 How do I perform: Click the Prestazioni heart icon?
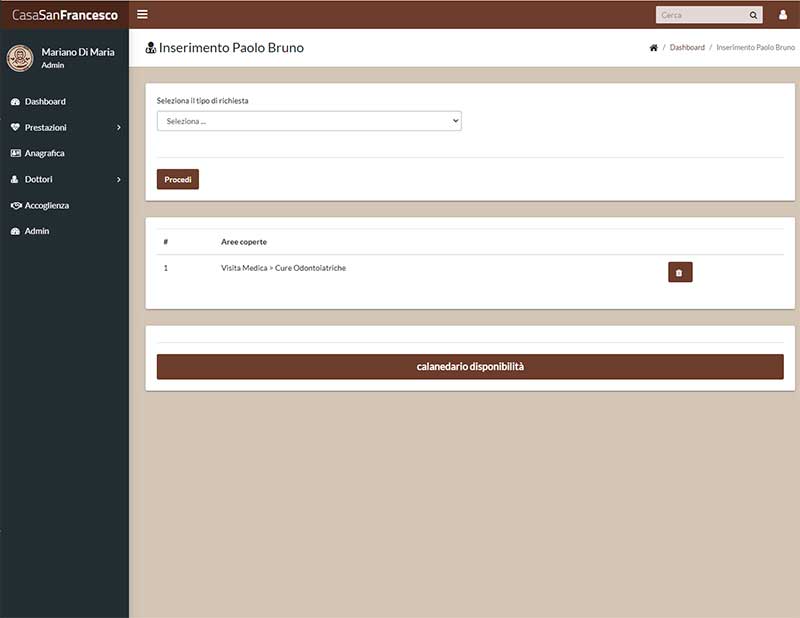click(15, 127)
